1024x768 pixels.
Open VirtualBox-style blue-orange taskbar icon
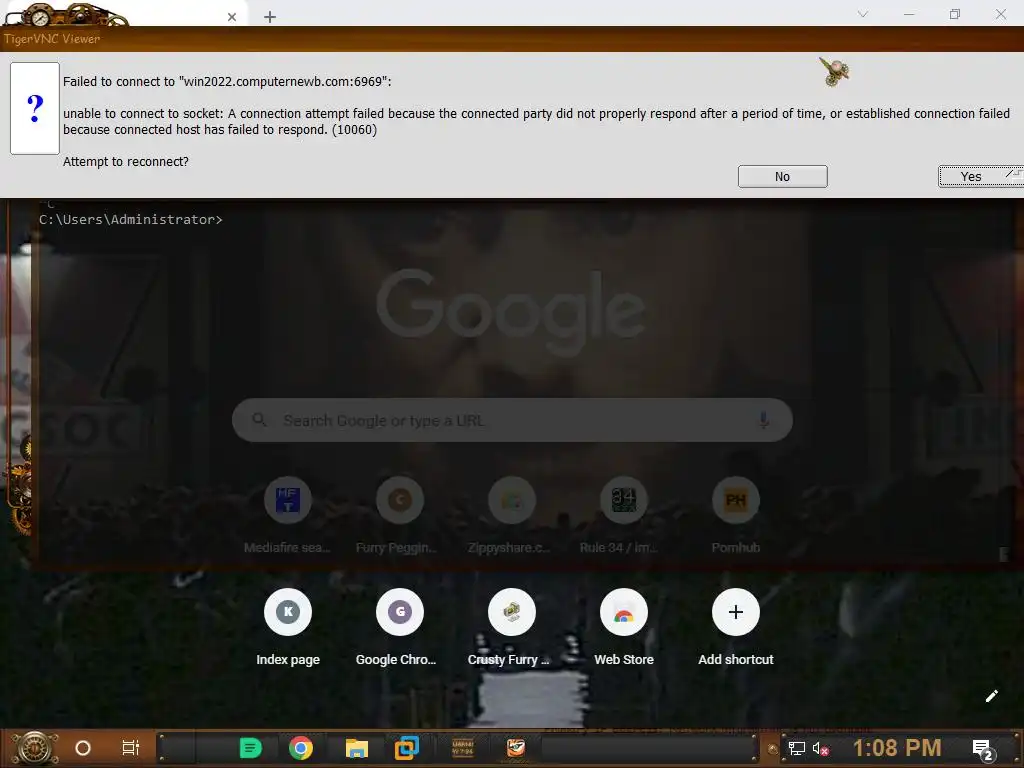click(x=407, y=748)
